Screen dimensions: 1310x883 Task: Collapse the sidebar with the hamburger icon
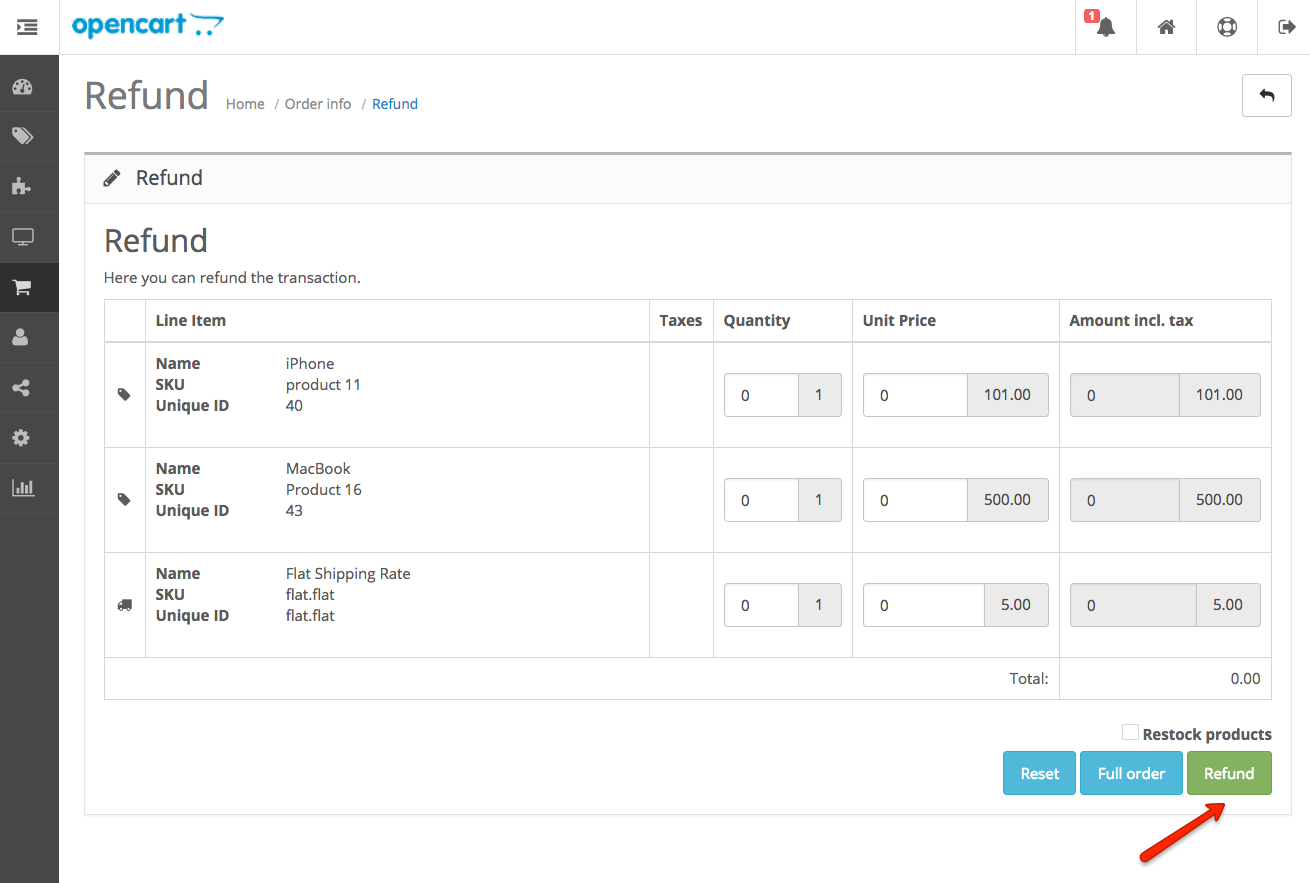27,27
